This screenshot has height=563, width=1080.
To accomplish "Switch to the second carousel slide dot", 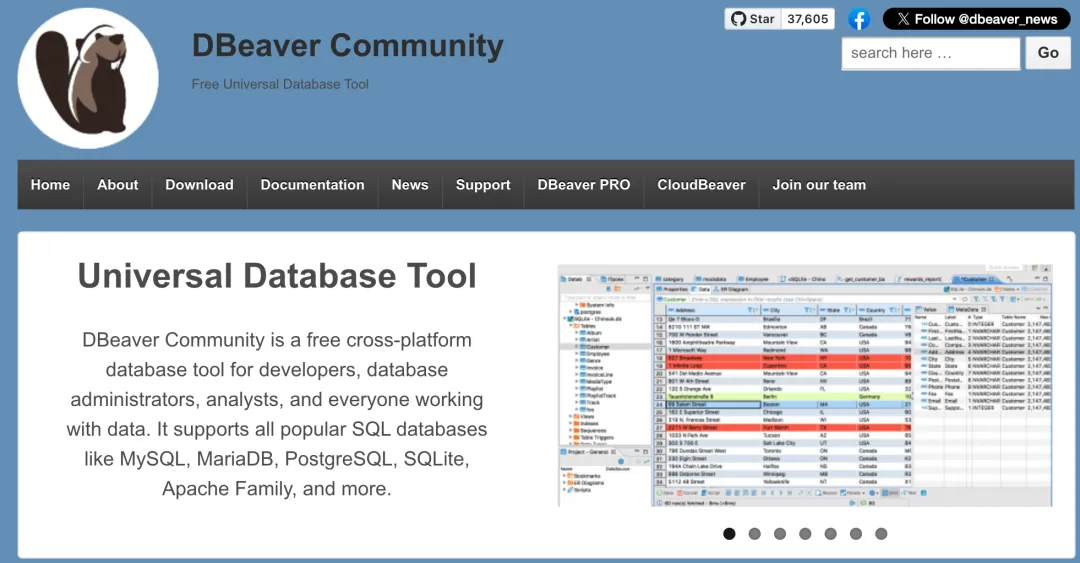I will (x=755, y=534).
